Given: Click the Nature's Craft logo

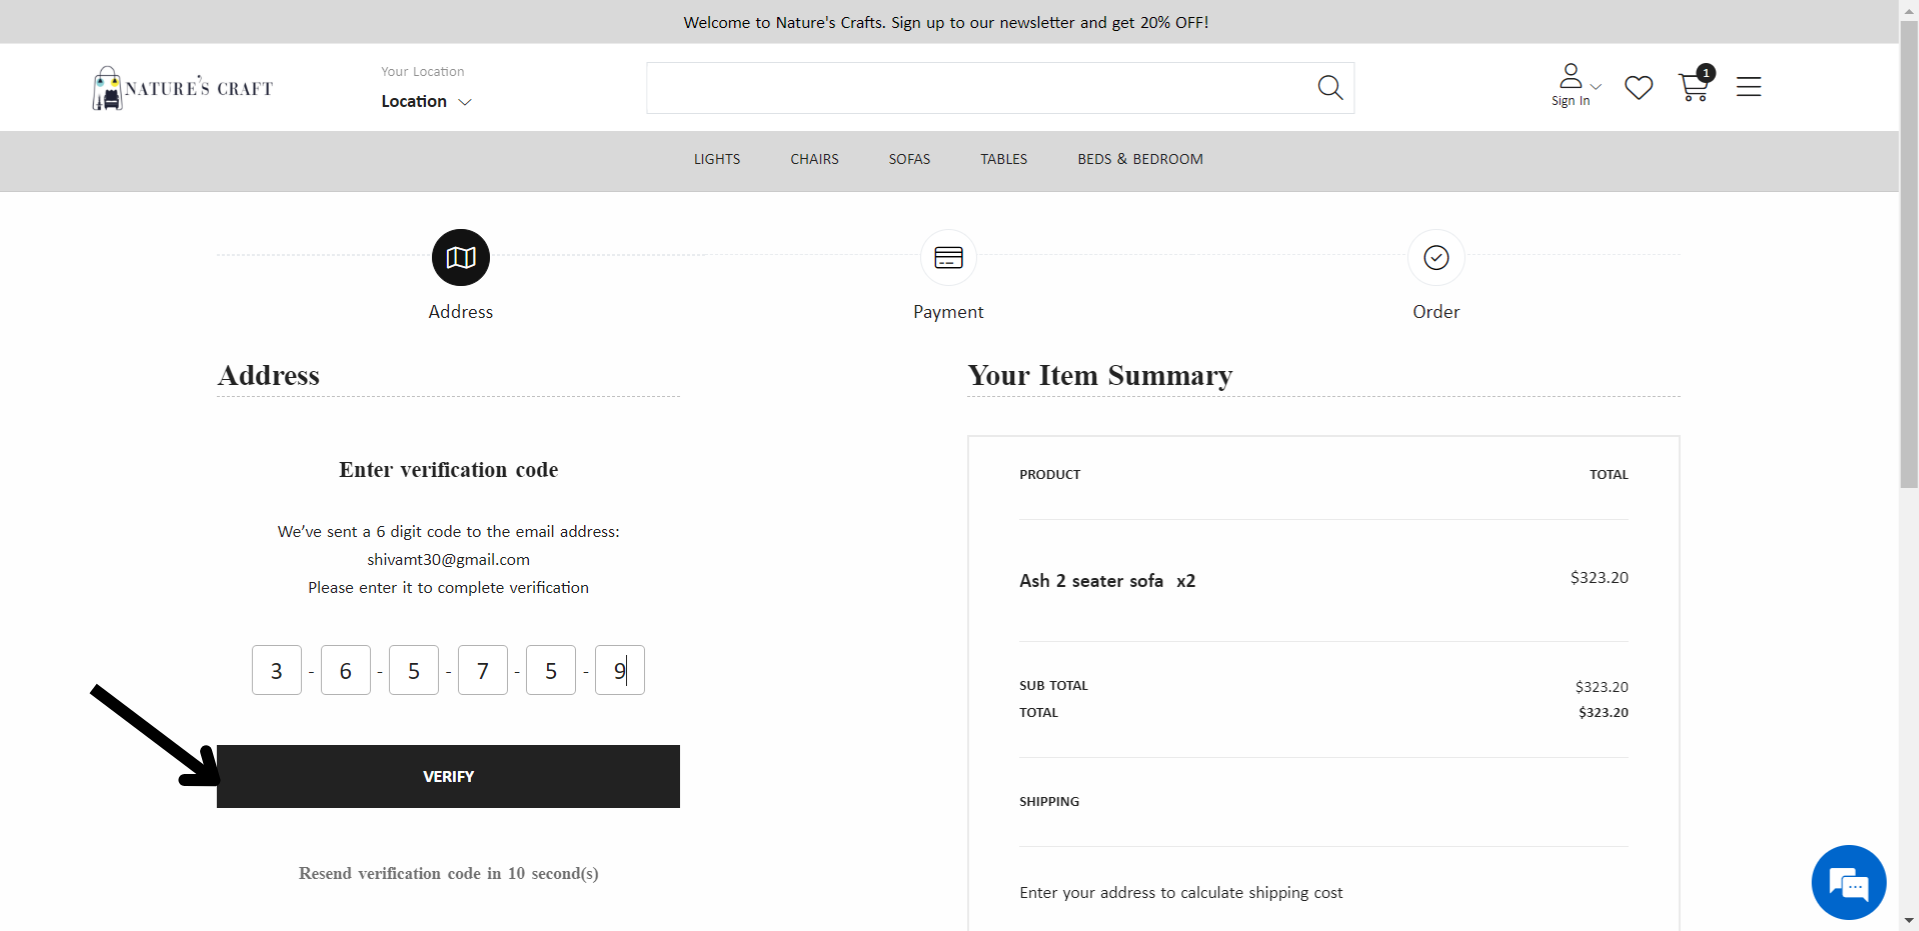Looking at the screenshot, I should click(183, 88).
